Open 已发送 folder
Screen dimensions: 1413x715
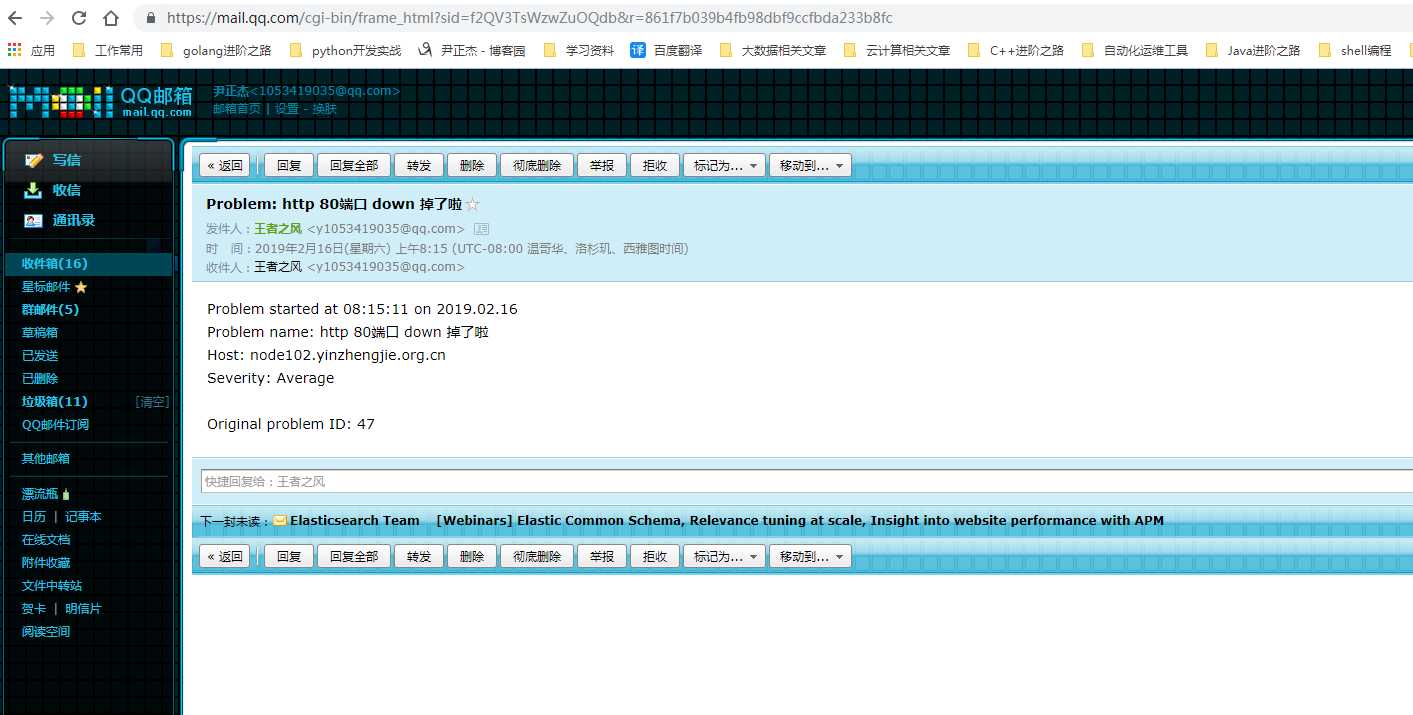click(x=40, y=356)
